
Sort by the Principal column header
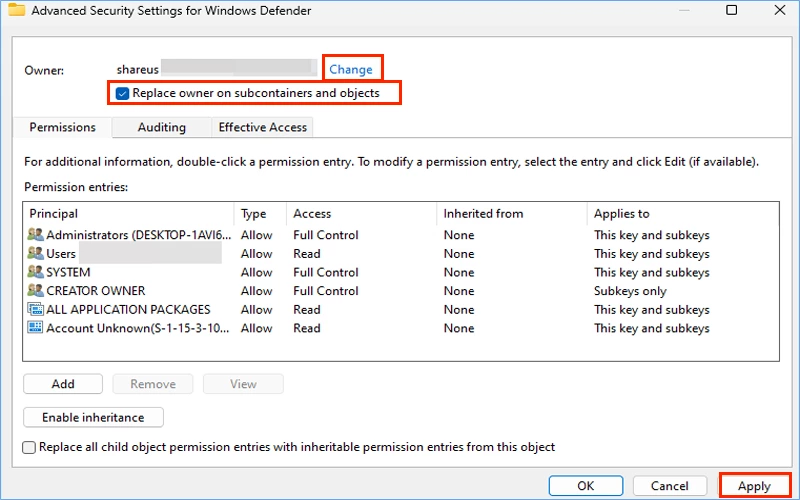click(129, 213)
